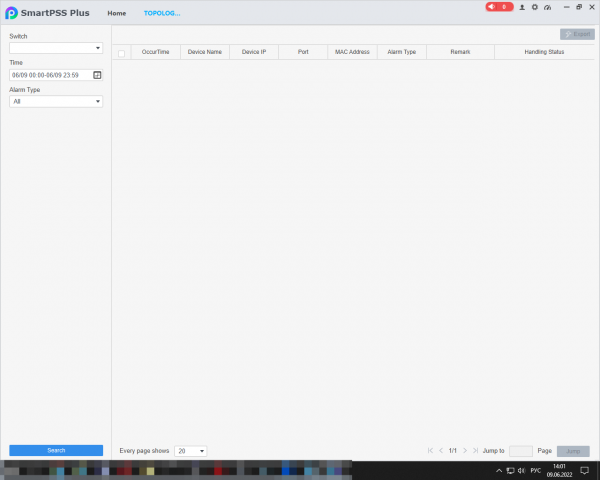Open the Every page shows dropdown
The height and width of the screenshot is (480, 600).
coord(191,451)
